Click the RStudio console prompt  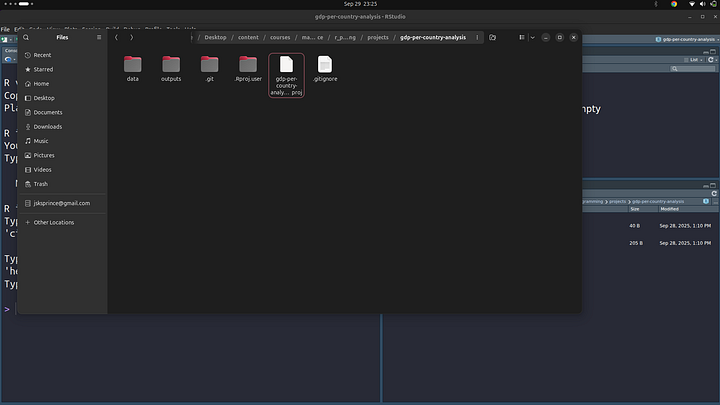tap(7, 309)
